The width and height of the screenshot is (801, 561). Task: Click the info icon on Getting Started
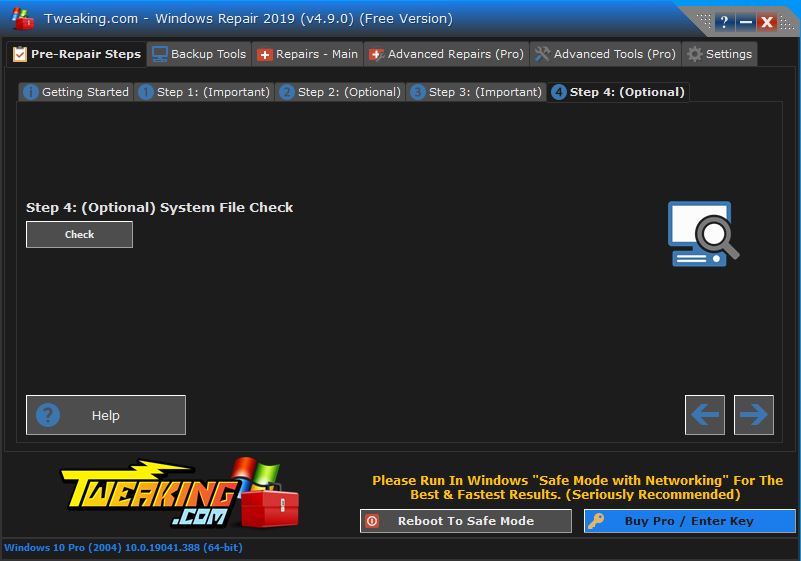tap(31, 92)
